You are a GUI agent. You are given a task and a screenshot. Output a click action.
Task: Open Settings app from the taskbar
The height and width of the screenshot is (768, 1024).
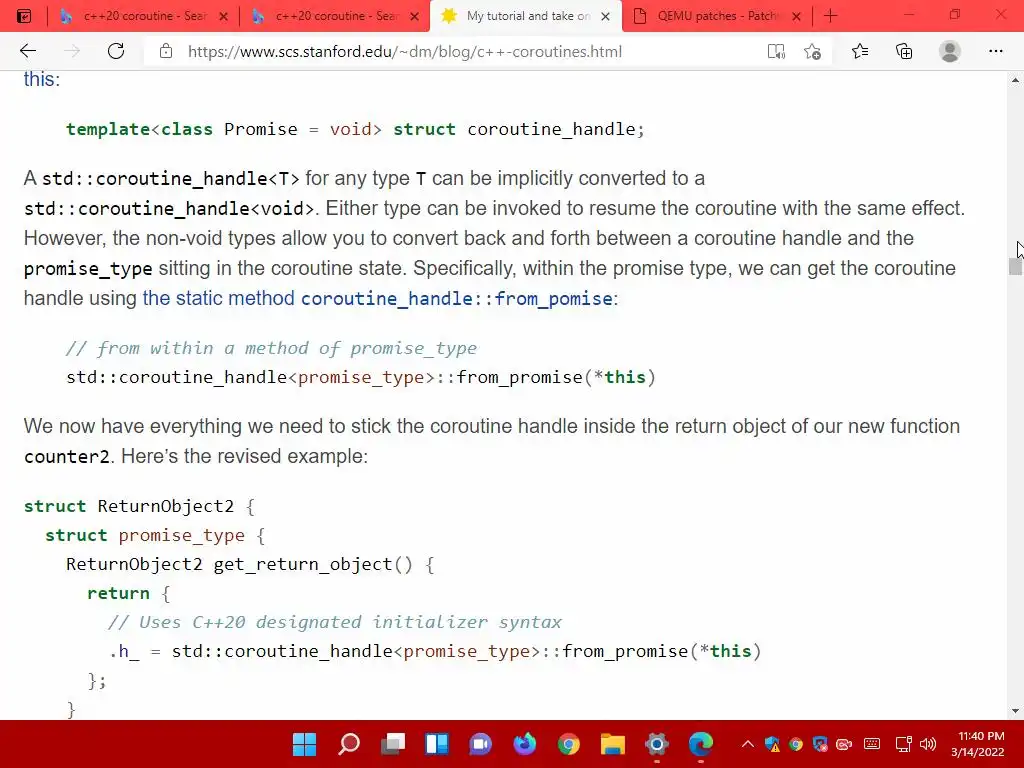pyautogui.click(x=657, y=744)
